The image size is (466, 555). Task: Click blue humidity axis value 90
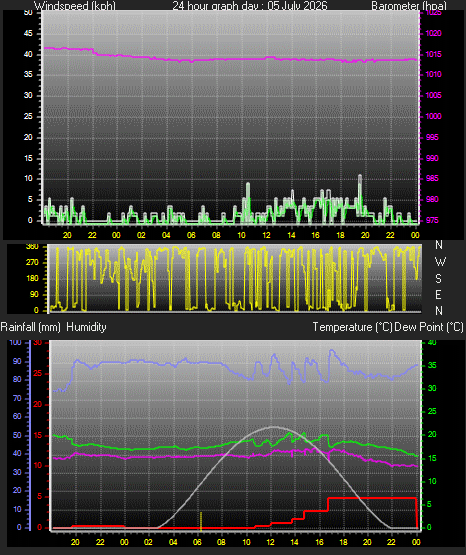[x=17, y=361]
